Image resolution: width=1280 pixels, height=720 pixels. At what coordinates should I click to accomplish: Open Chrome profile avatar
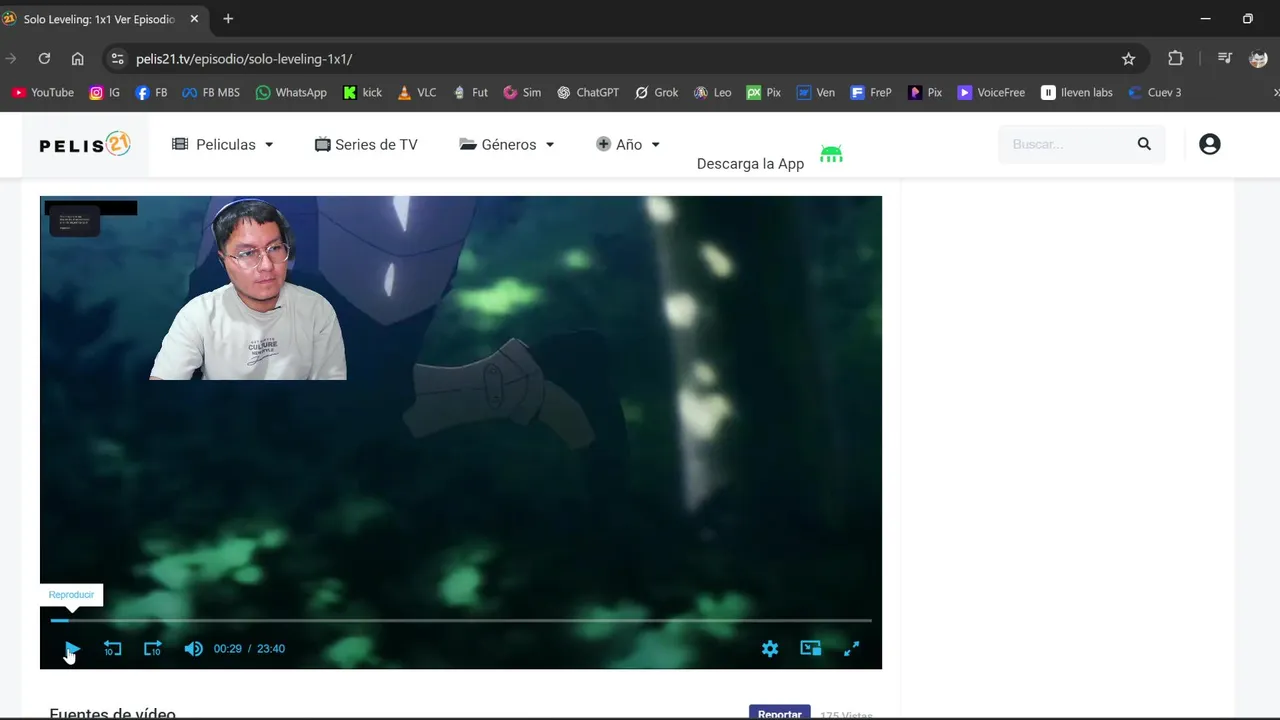(x=1258, y=59)
